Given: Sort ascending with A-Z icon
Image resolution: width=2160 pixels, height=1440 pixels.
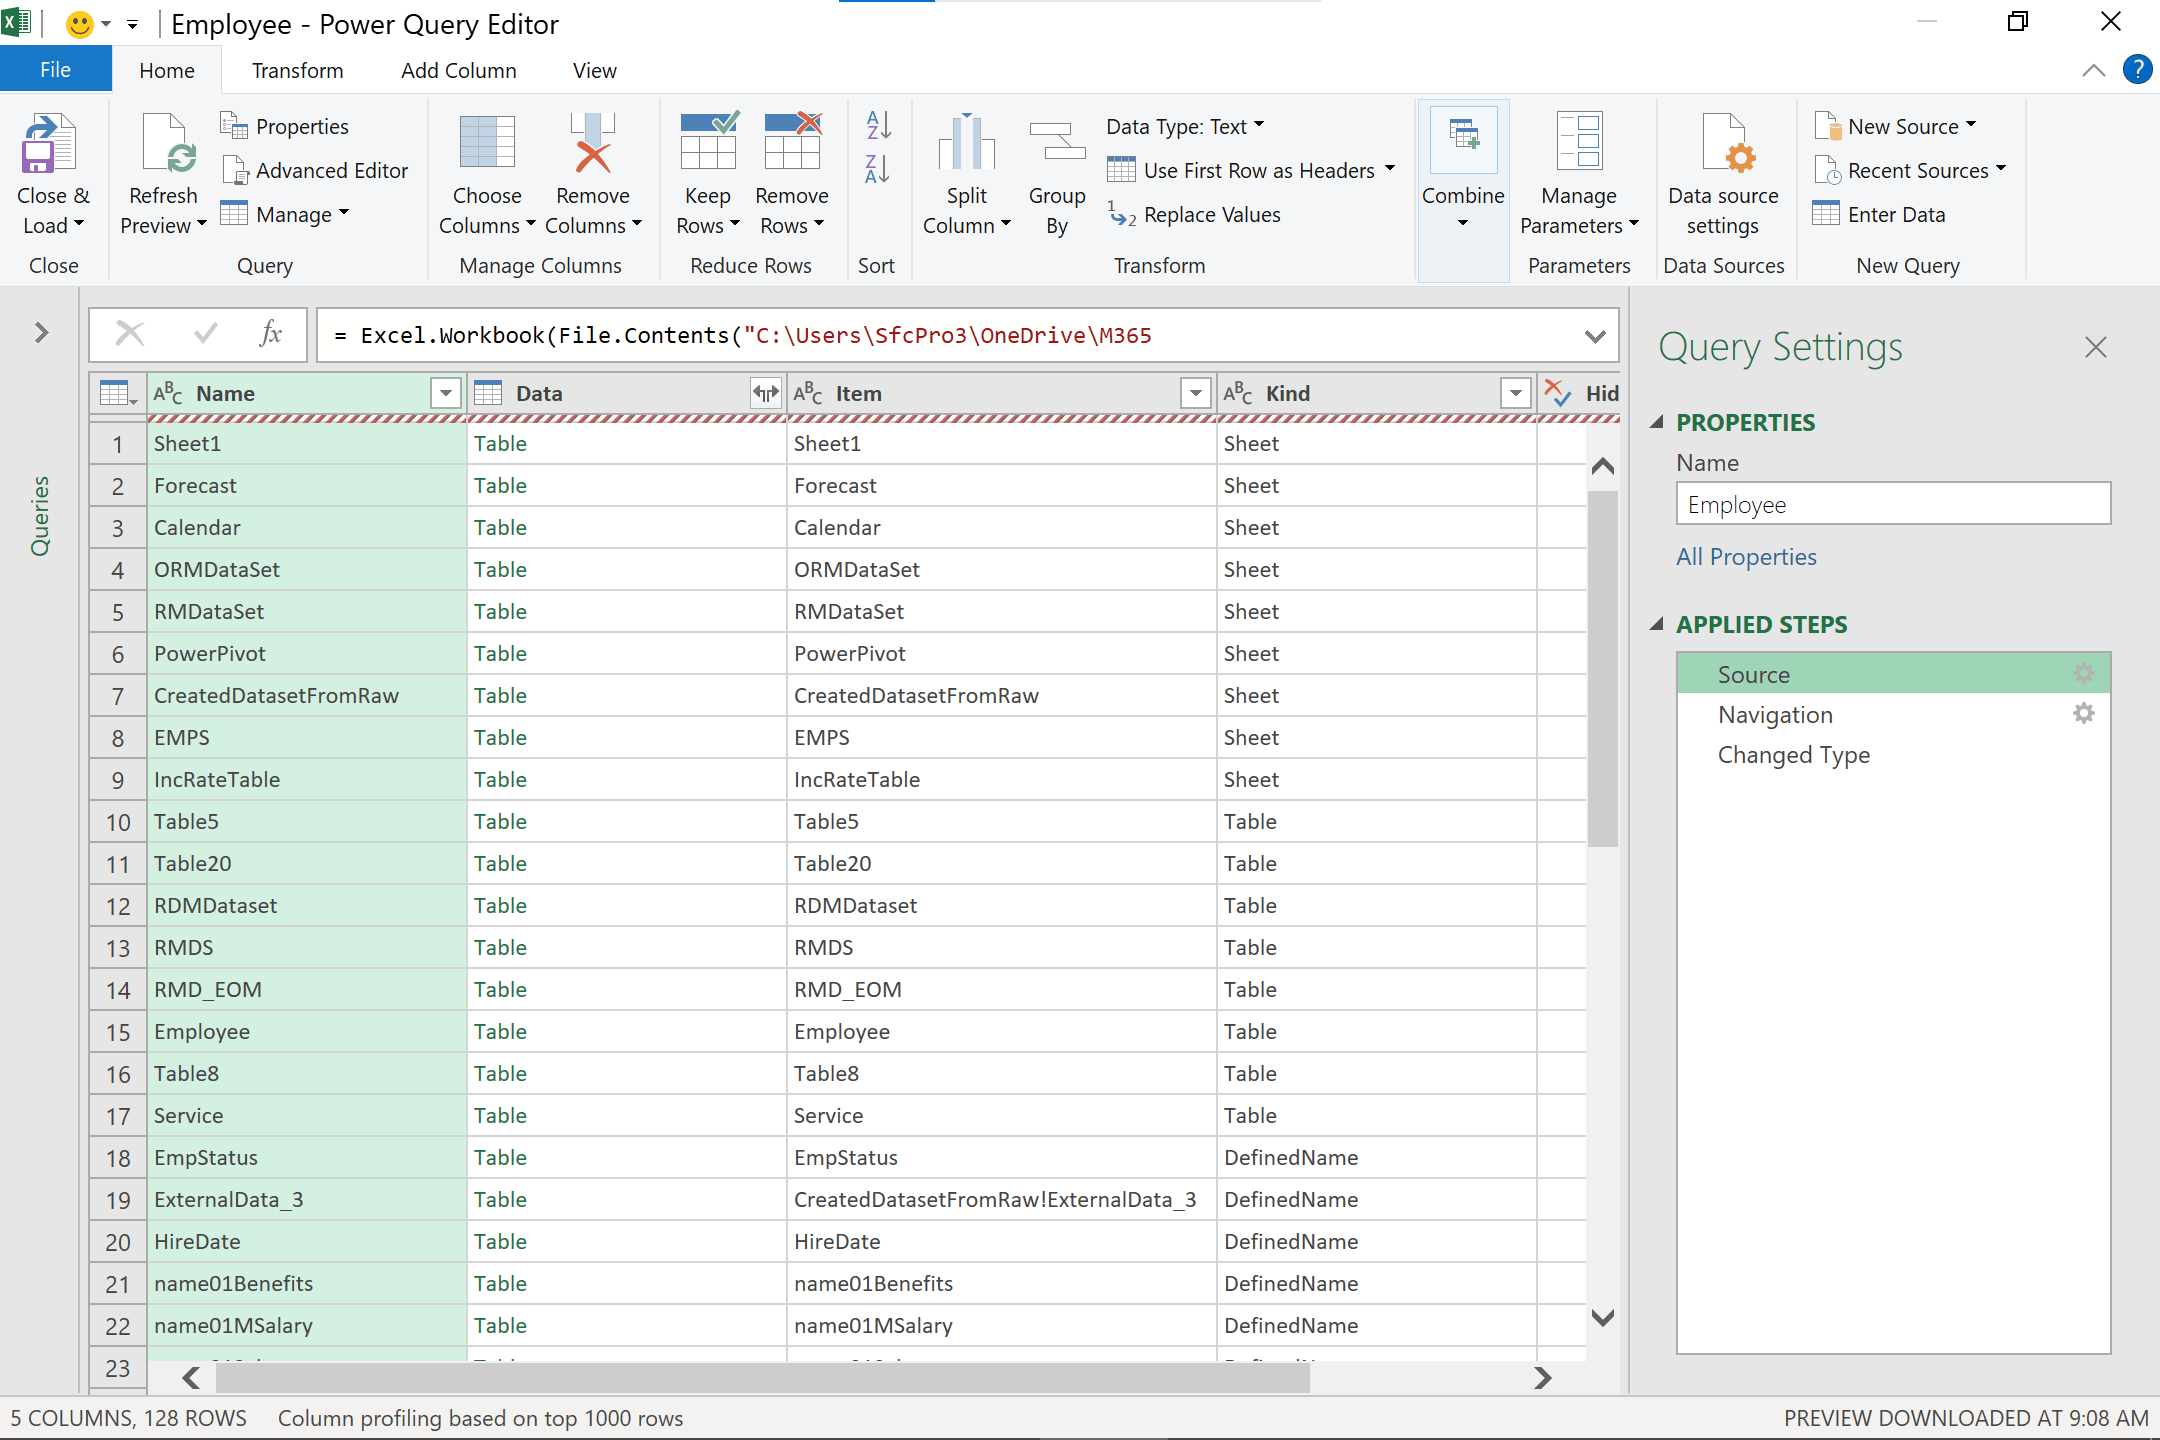Looking at the screenshot, I should [877, 126].
